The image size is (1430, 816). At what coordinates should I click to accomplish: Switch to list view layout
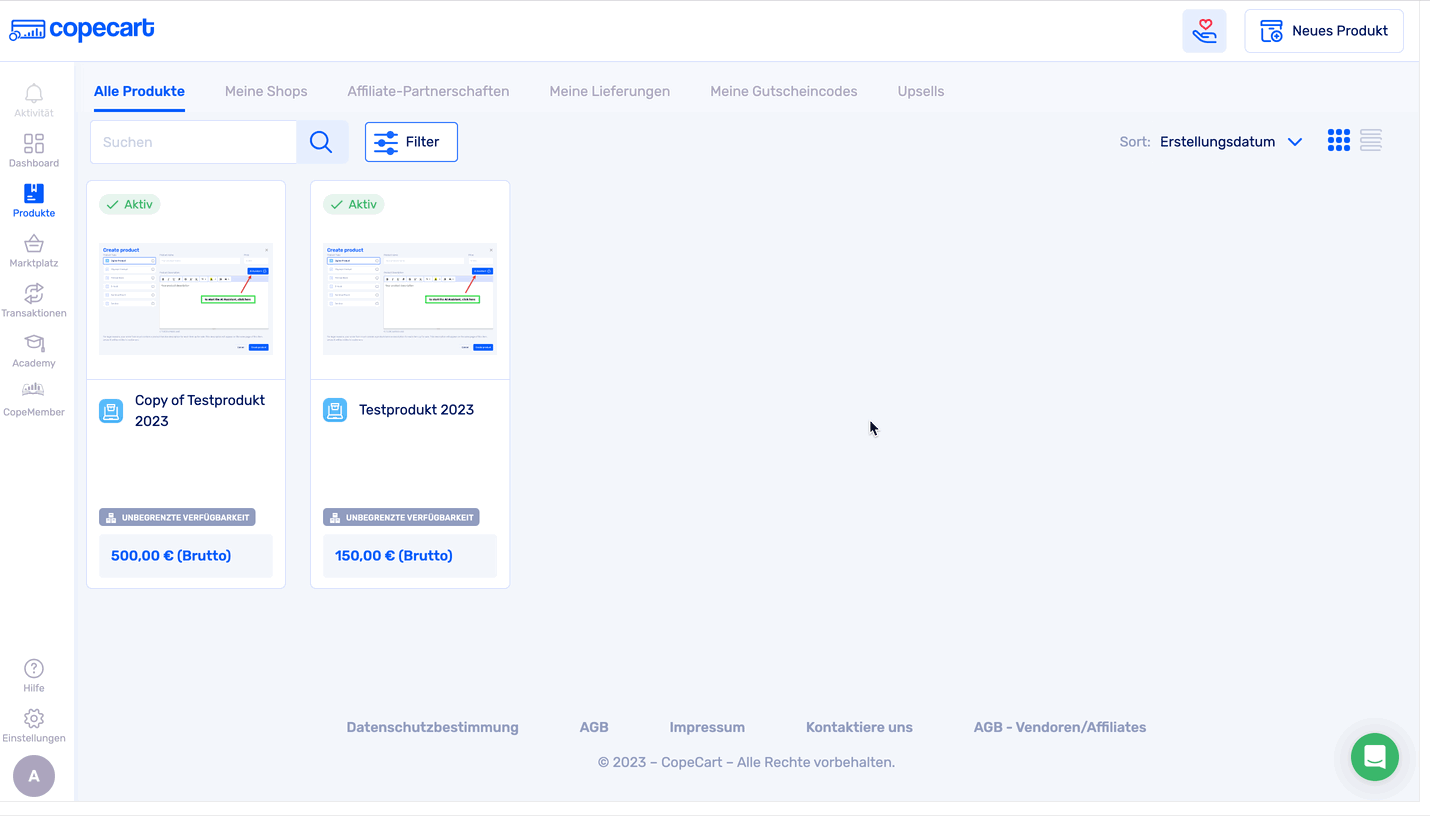[1371, 141]
